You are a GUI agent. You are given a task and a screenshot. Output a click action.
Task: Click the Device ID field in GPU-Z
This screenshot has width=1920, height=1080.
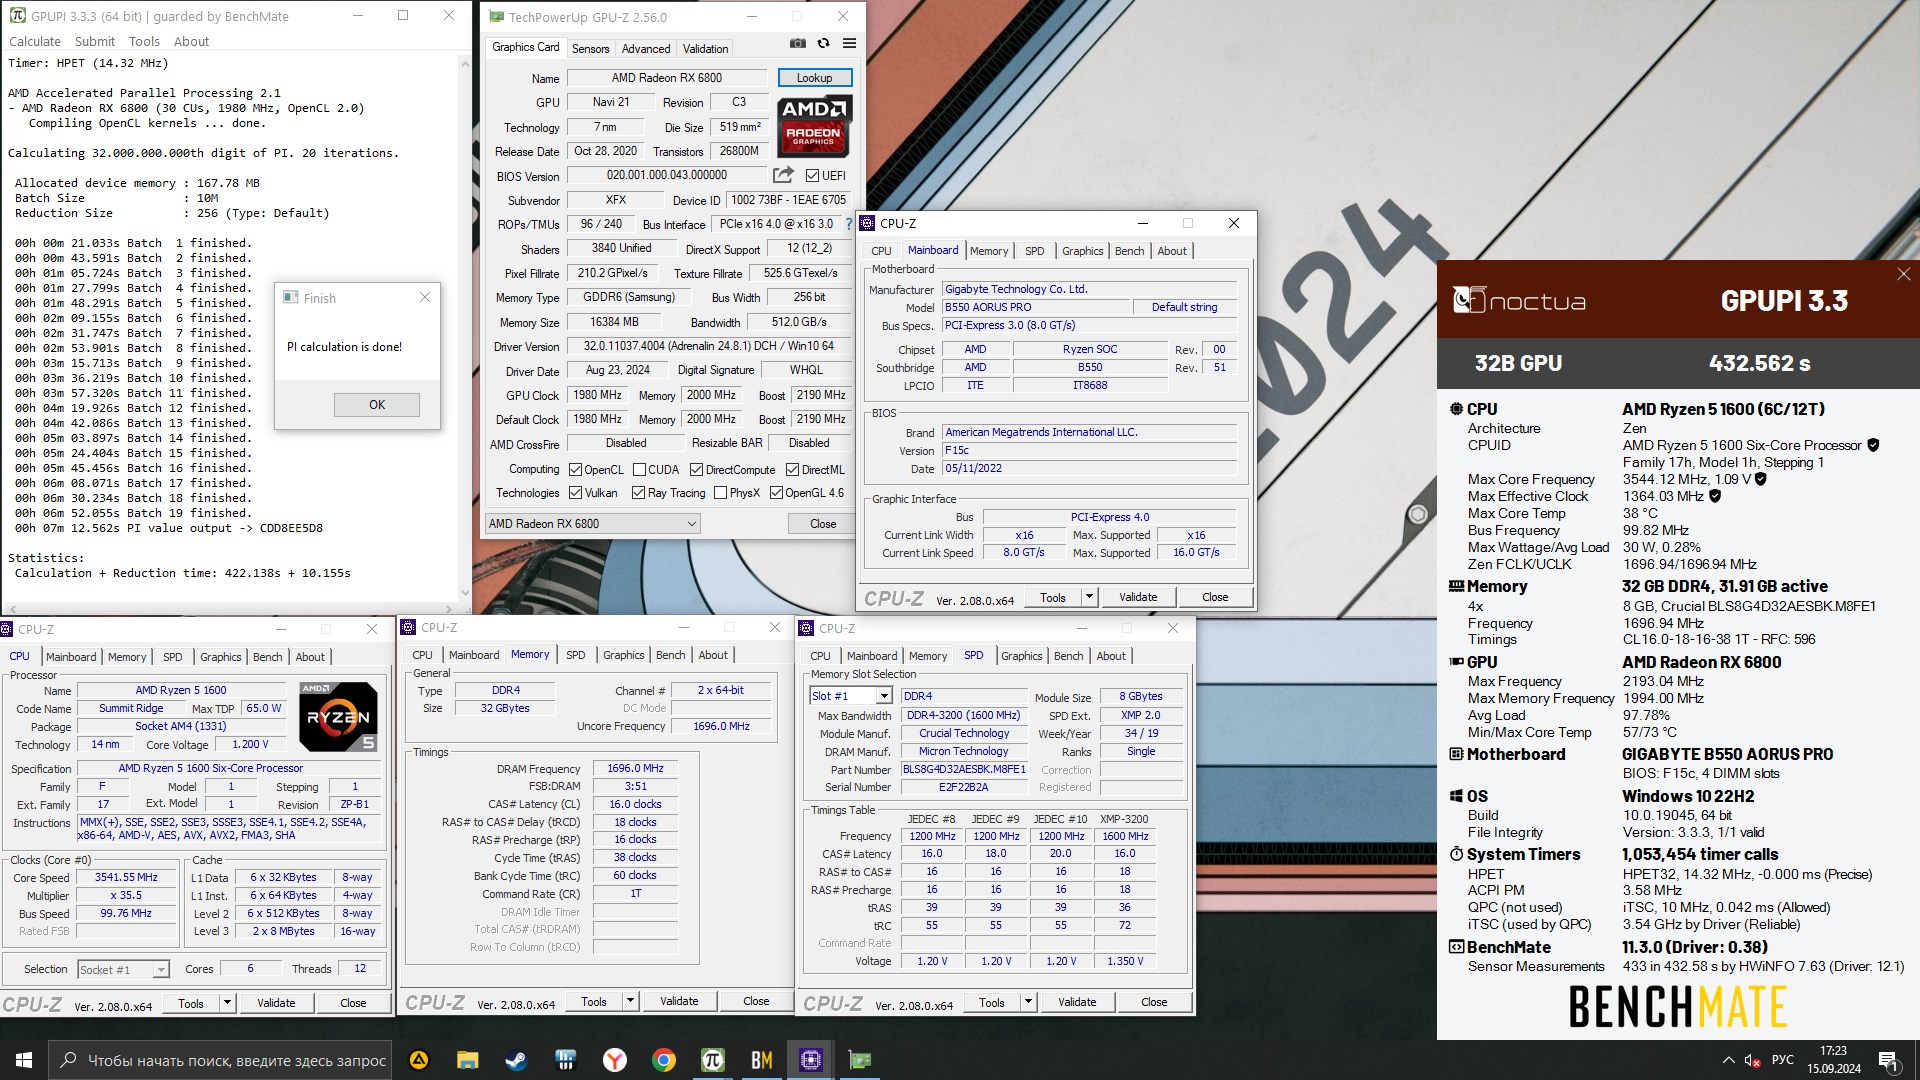pyautogui.click(x=788, y=200)
